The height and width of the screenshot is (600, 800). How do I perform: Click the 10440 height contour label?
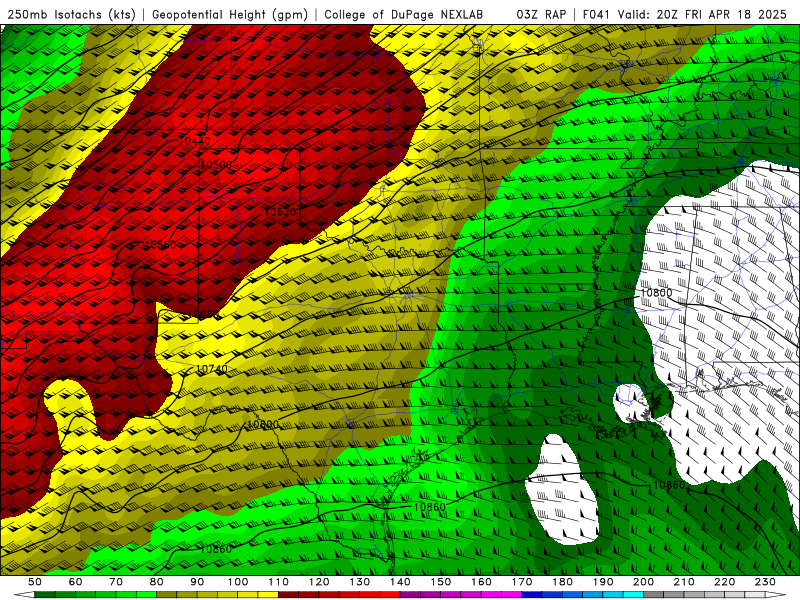pyautogui.click(x=195, y=141)
